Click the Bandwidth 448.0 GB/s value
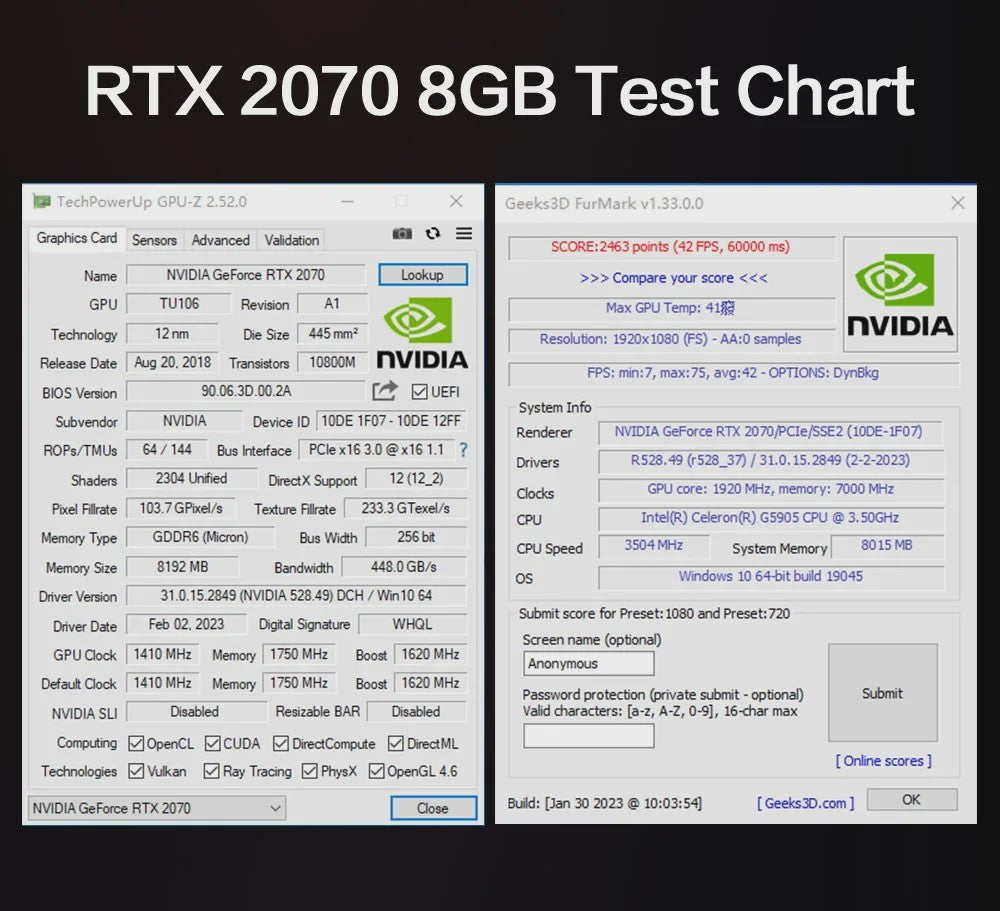Image resolution: width=1000 pixels, height=911 pixels. (404, 567)
